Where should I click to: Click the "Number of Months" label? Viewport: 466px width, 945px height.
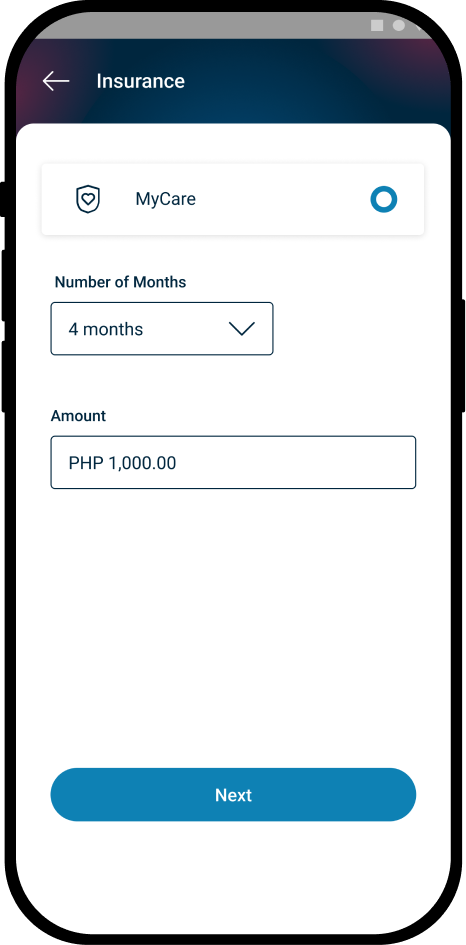point(121,282)
